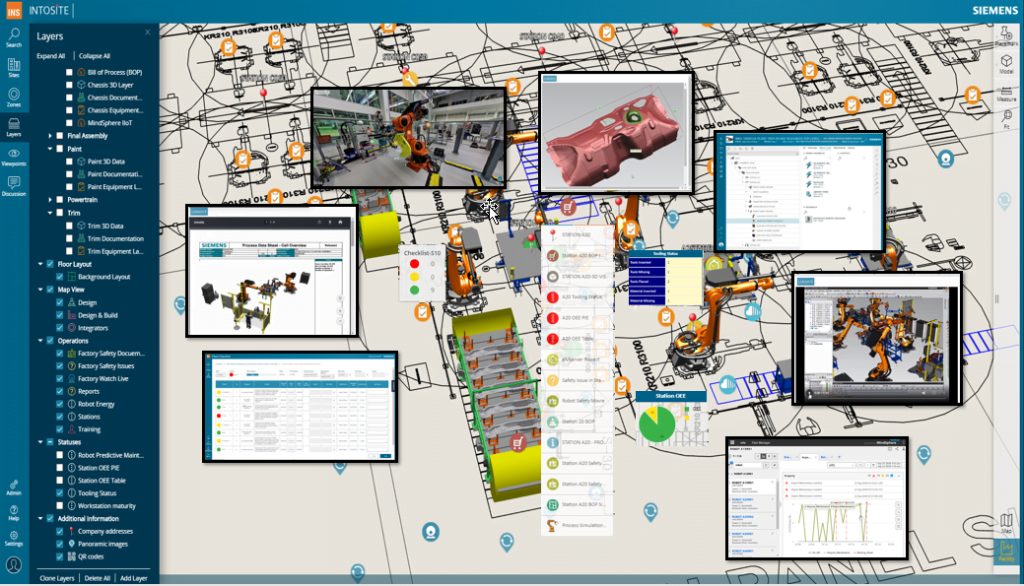Open the Admin icon in sidebar

[14, 488]
